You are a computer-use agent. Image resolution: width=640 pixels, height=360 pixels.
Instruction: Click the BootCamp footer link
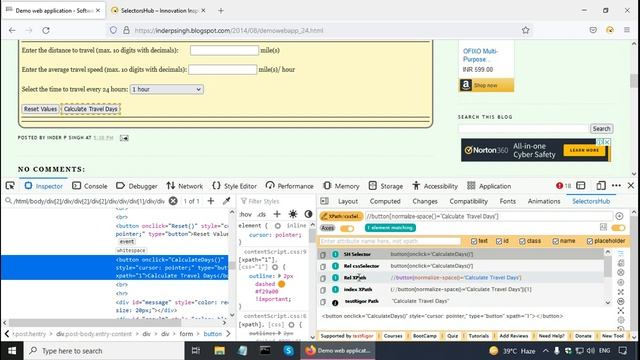click(424, 336)
